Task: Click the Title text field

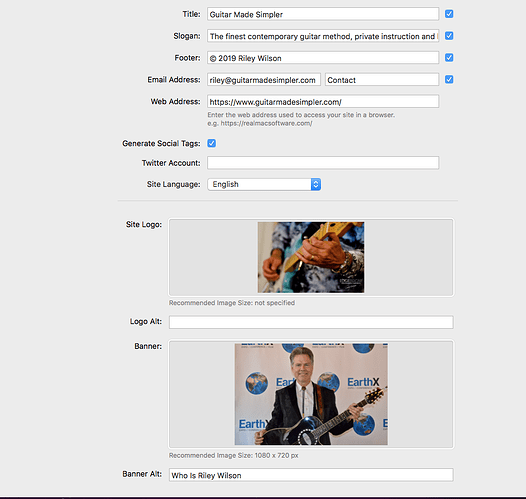Action: tap(323, 14)
